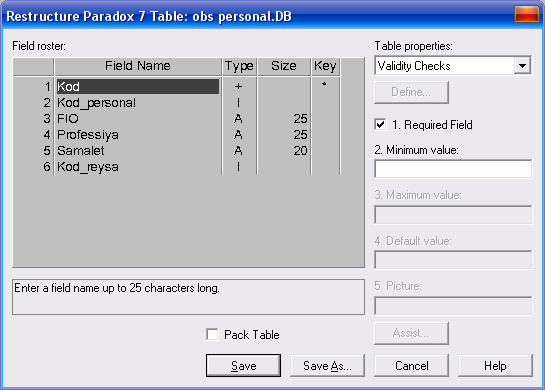
Task: Click the Size column header
Action: (x=284, y=66)
